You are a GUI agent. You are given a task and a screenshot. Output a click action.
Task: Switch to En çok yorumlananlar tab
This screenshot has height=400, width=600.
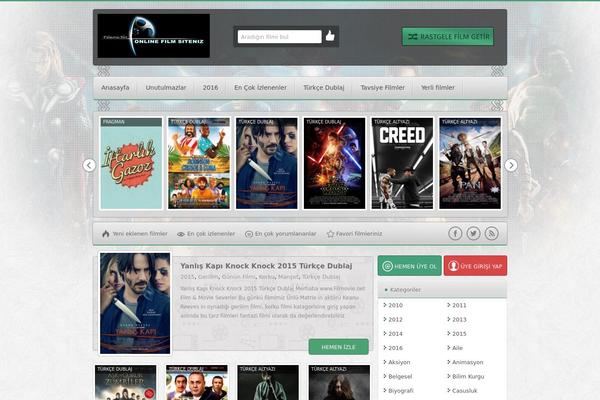click(x=281, y=234)
